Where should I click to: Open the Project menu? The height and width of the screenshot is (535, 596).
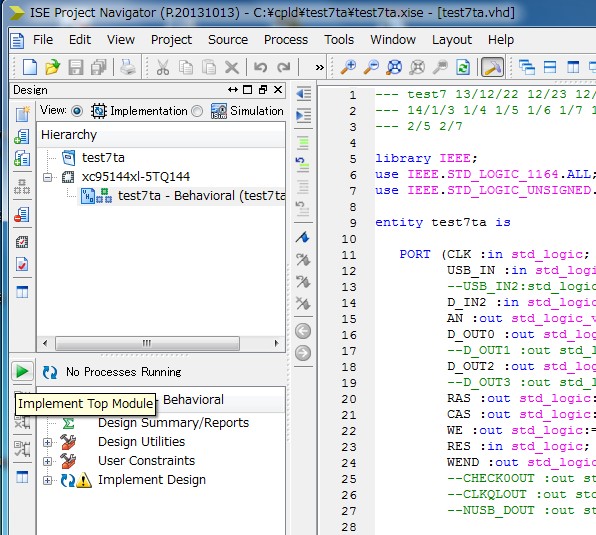click(x=171, y=40)
